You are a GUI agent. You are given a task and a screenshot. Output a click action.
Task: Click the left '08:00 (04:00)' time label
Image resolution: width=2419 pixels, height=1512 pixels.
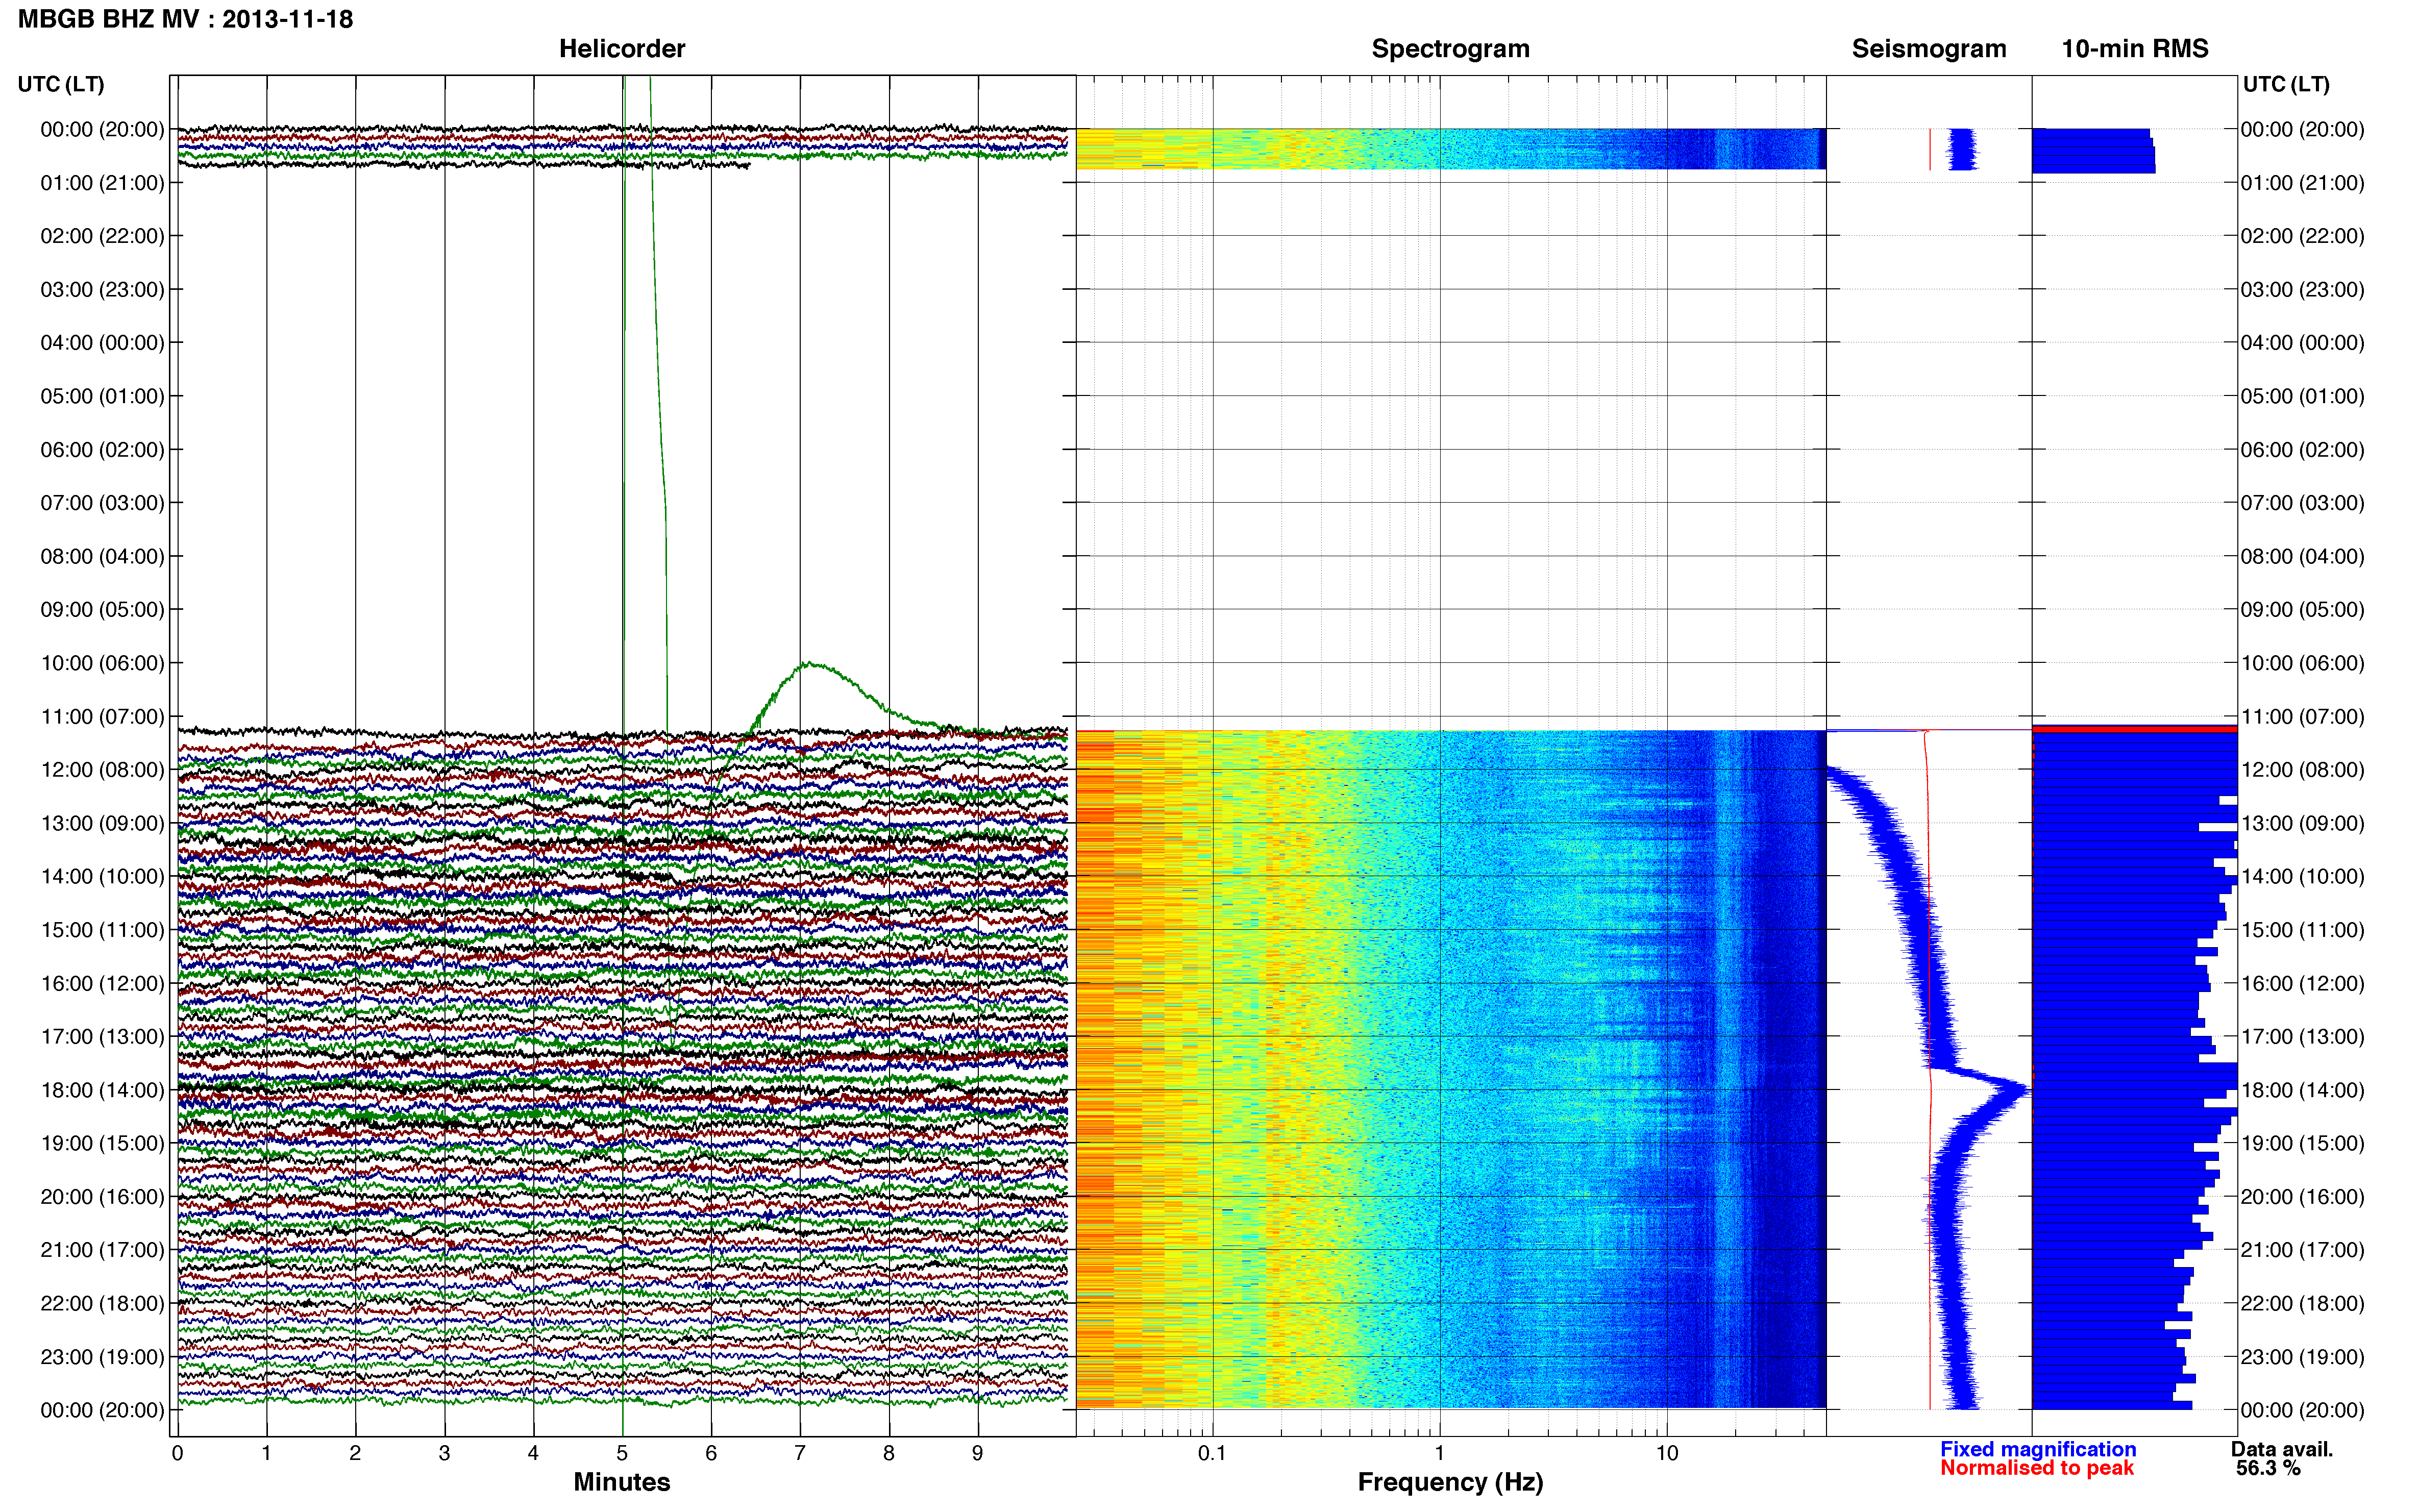pos(102,556)
